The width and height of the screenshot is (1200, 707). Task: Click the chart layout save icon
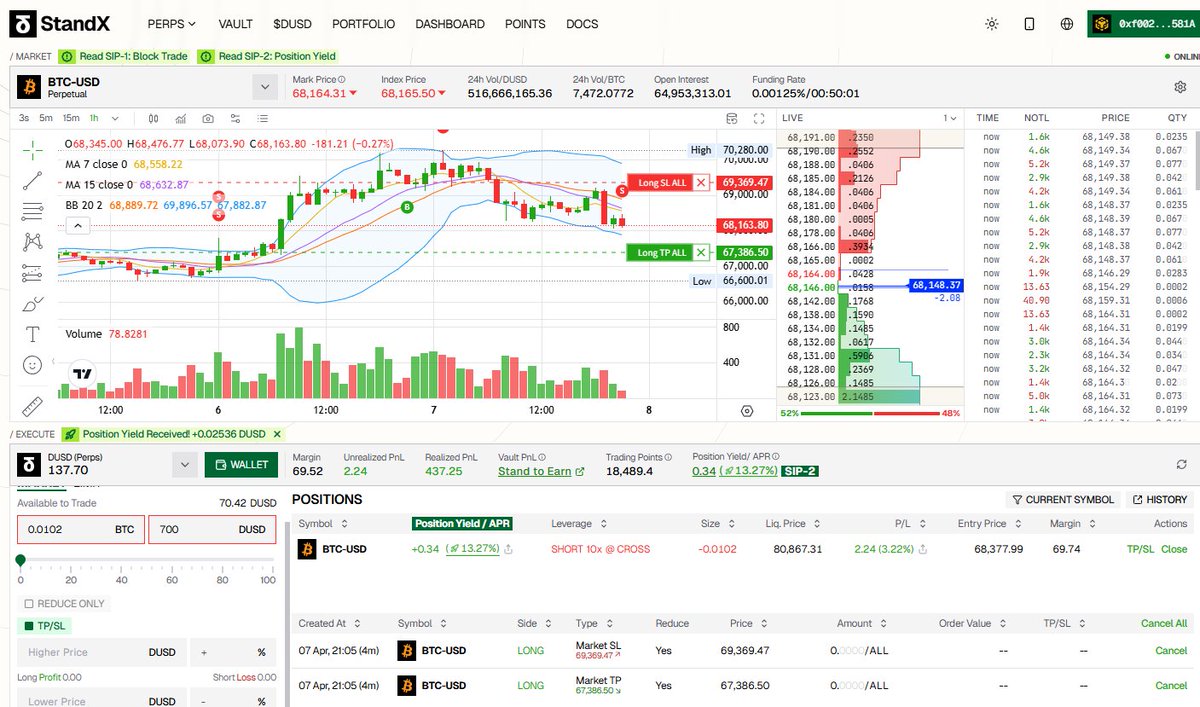[732, 118]
